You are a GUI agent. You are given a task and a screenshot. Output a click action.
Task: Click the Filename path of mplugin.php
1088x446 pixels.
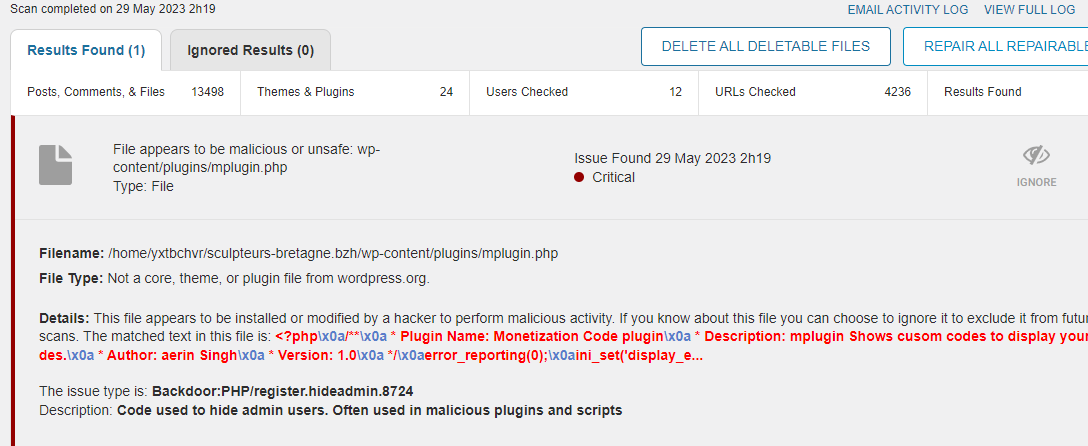(332, 253)
